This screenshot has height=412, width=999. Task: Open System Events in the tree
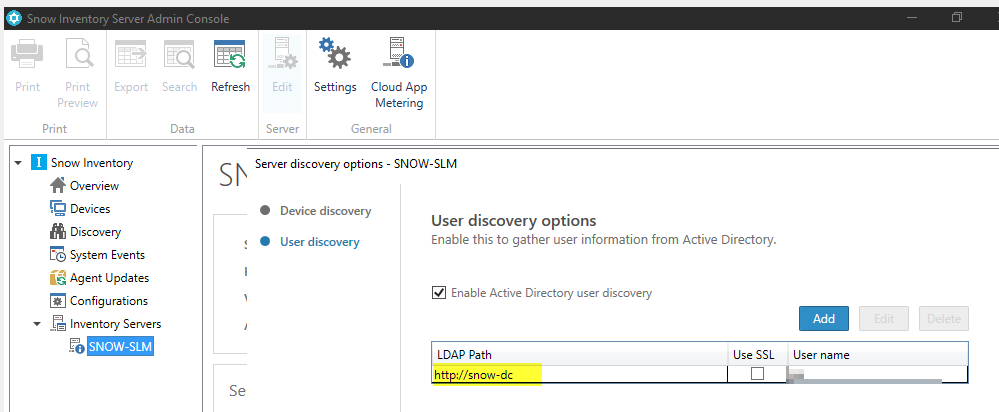click(x=107, y=255)
